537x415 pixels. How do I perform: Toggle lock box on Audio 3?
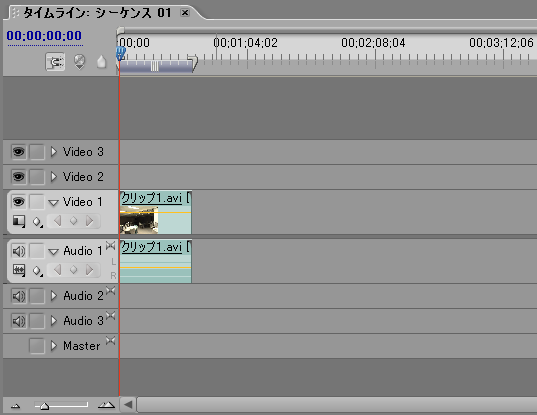(x=37, y=321)
